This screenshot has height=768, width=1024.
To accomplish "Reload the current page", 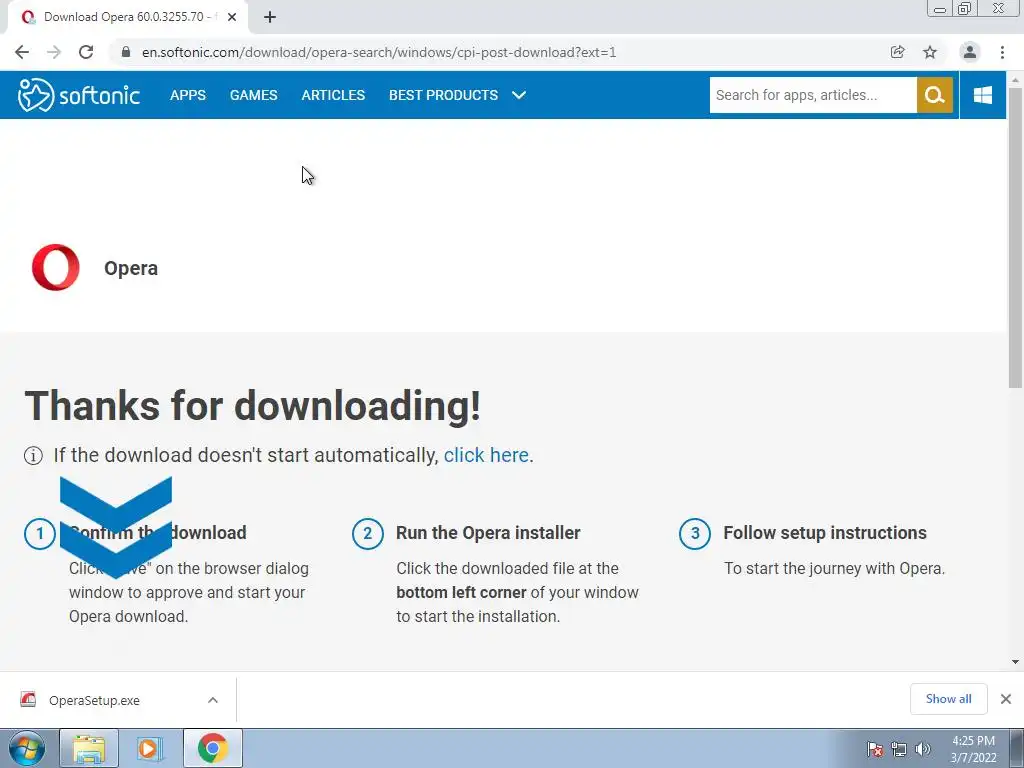I will [x=86, y=52].
